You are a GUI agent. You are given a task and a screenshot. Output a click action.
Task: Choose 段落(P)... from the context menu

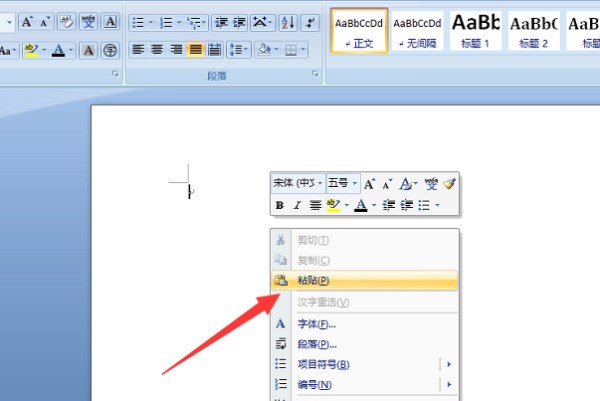click(364, 344)
